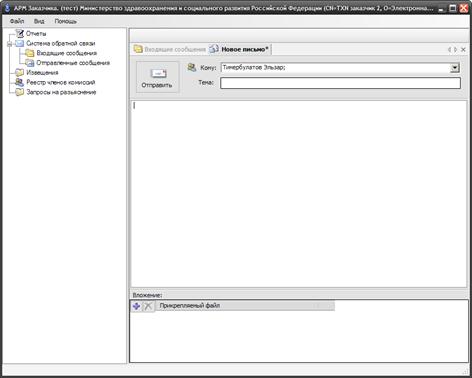Click the Тема subject field
The width and height of the screenshot is (472, 378).
coord(340,83)
